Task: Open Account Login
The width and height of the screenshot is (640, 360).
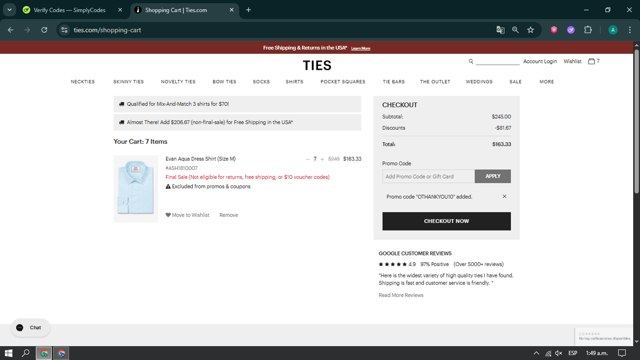Action: click(540, 61)
